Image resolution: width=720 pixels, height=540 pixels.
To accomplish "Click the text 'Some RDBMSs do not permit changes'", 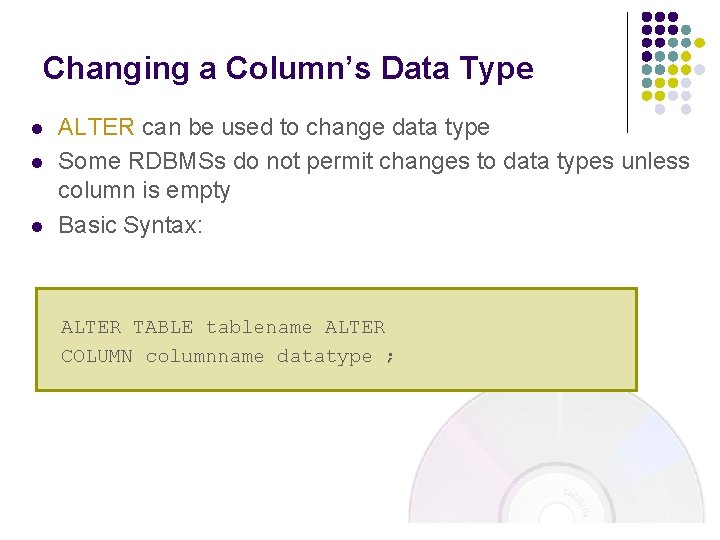I will click(240, 160).
